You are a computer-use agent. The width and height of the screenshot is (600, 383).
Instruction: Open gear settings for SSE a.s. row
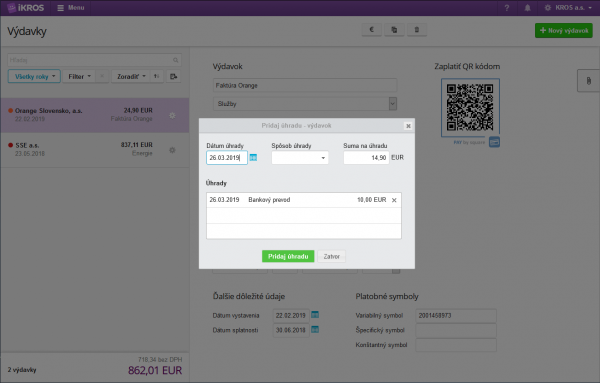[173, 150]
